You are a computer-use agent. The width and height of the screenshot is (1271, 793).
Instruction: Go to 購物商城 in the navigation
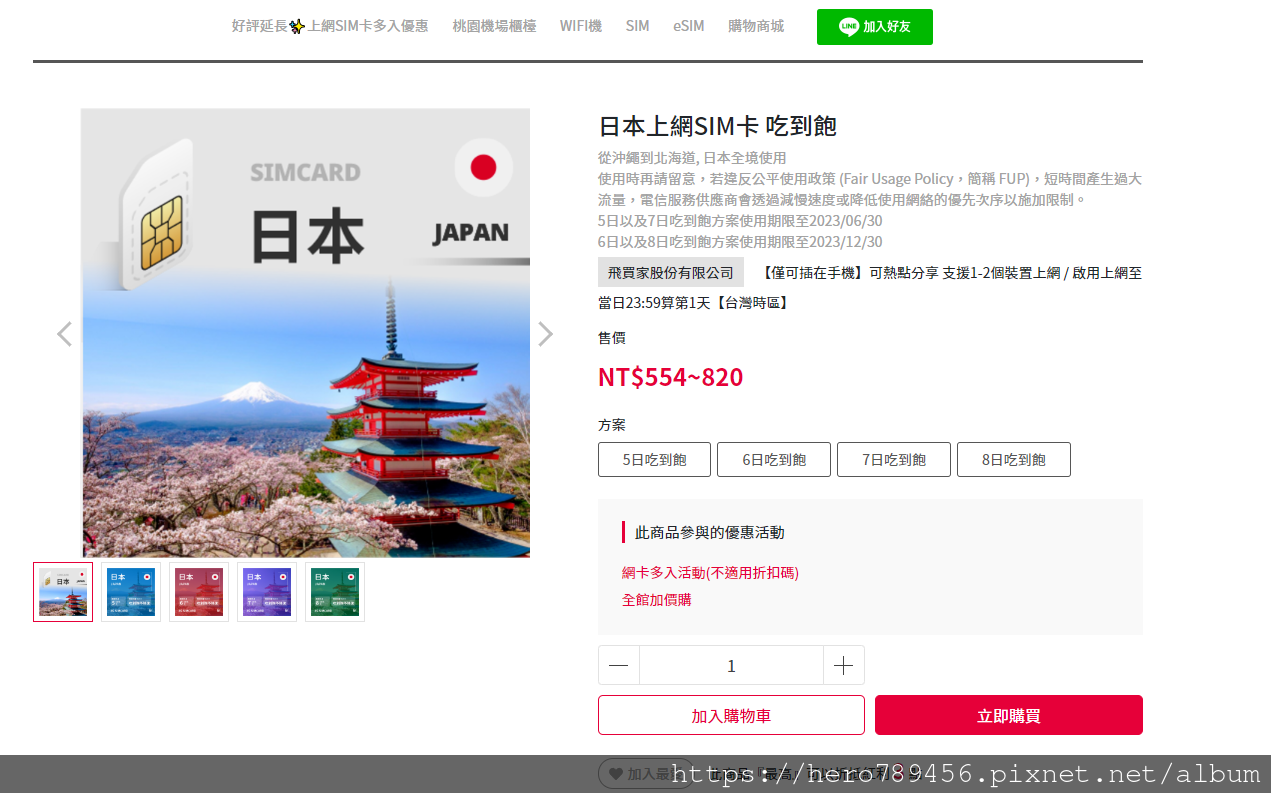pyautogui.click(x=756, y=26)
